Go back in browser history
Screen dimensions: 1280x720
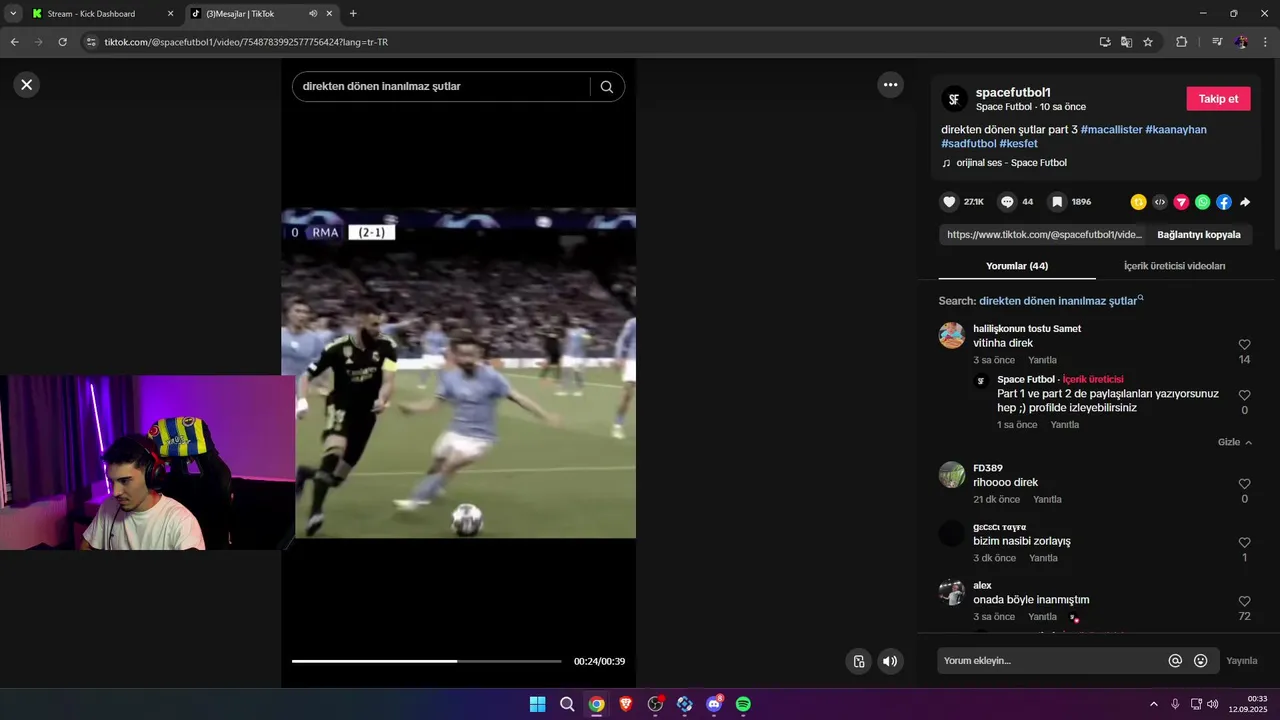(x=14, y=42)
